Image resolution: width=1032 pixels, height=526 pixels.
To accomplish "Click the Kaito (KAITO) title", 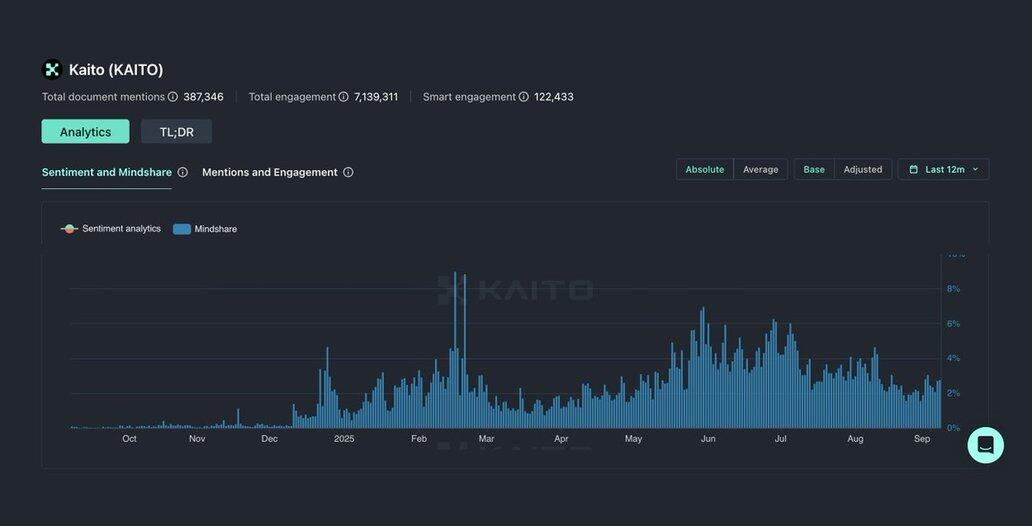I will click(116, 70).
